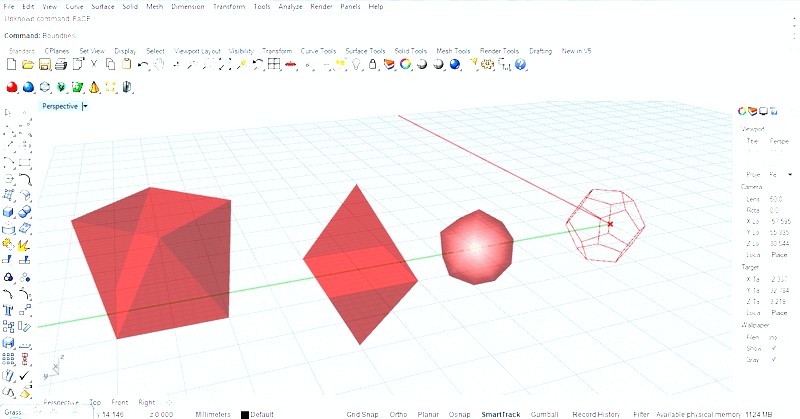
Task: Open a file with the folder icon
Action: (x=28, y=64)
